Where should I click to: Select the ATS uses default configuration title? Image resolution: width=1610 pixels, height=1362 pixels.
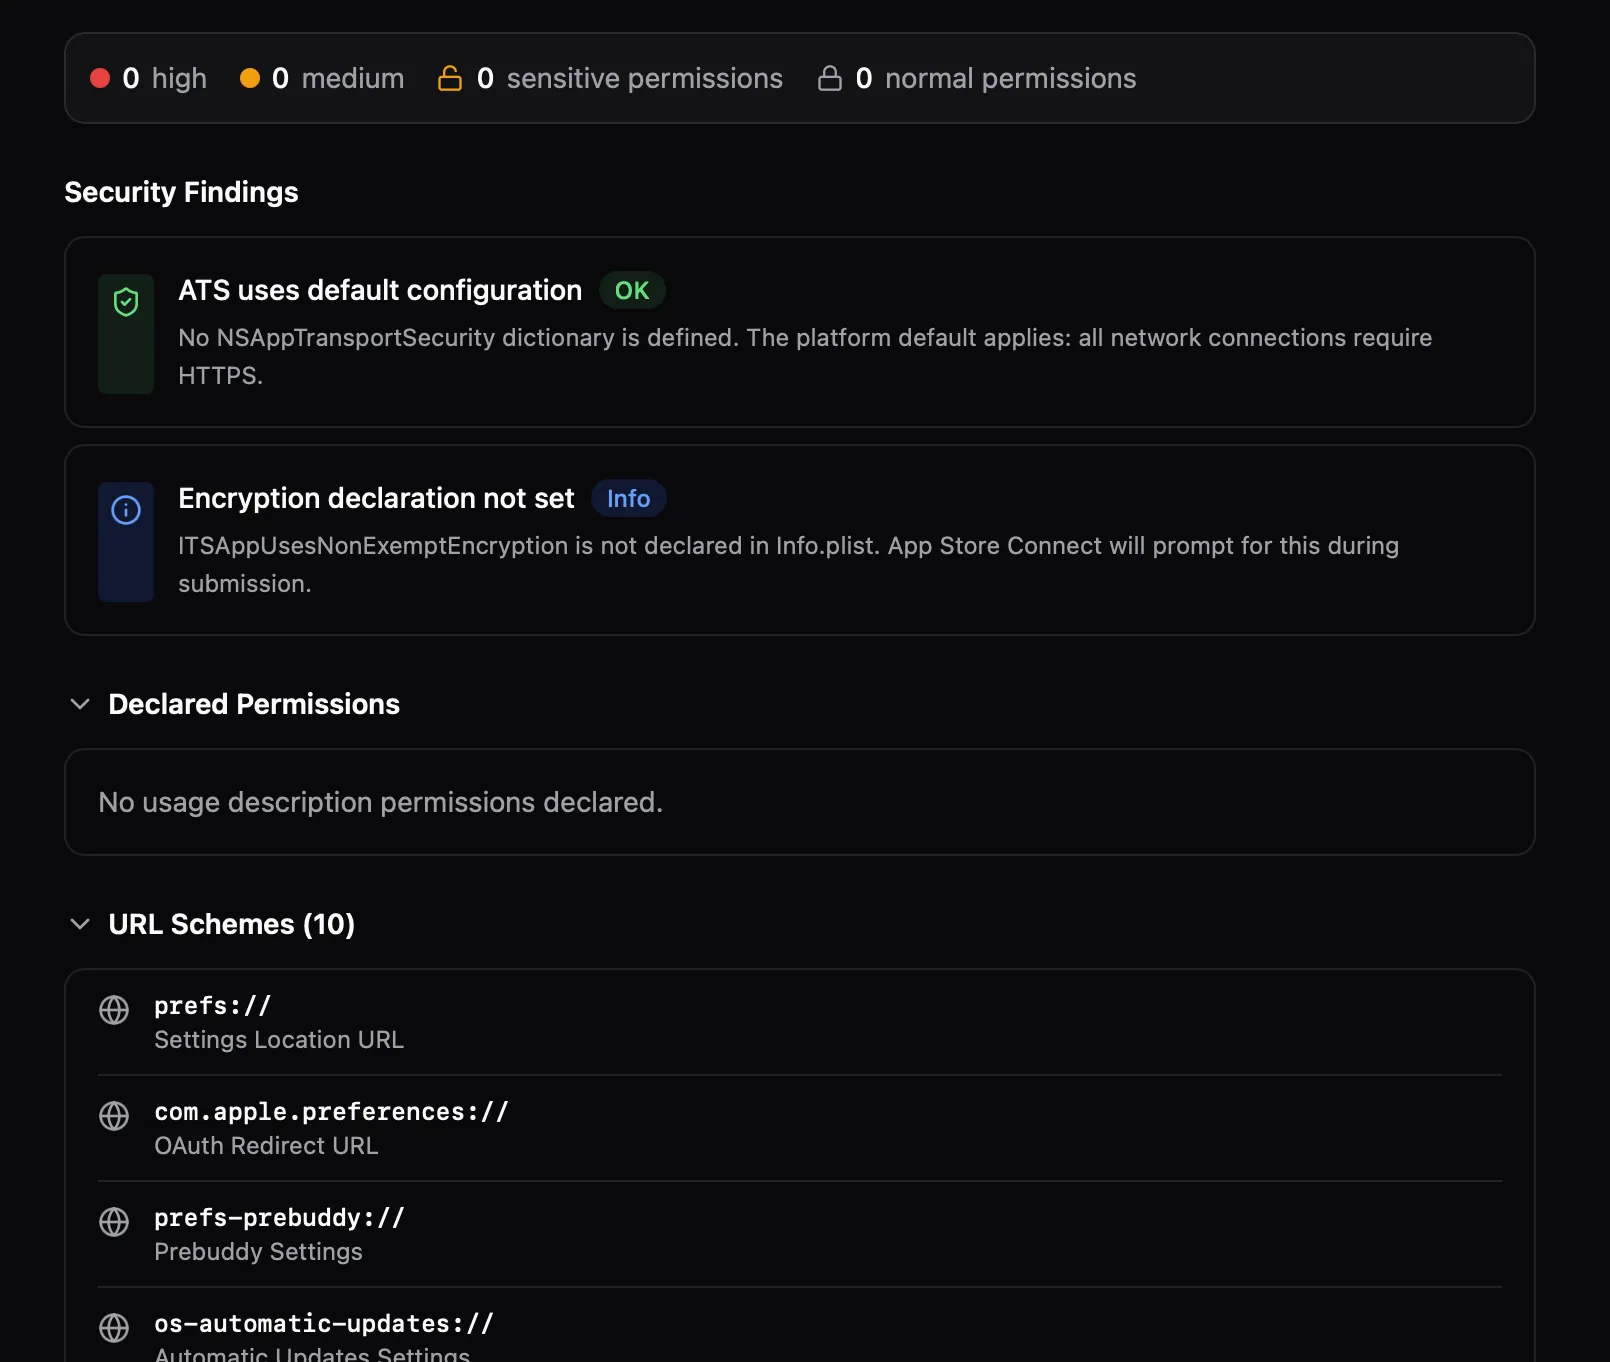coord(380,291)
